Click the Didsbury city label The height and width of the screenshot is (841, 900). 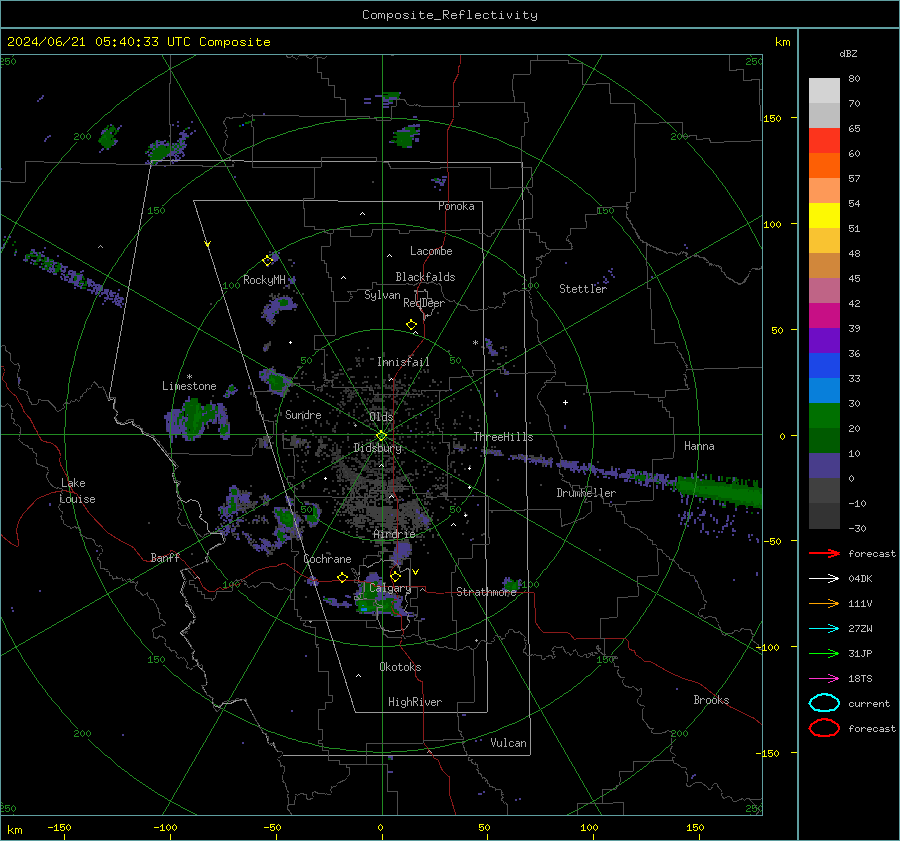tap(378, 448)
